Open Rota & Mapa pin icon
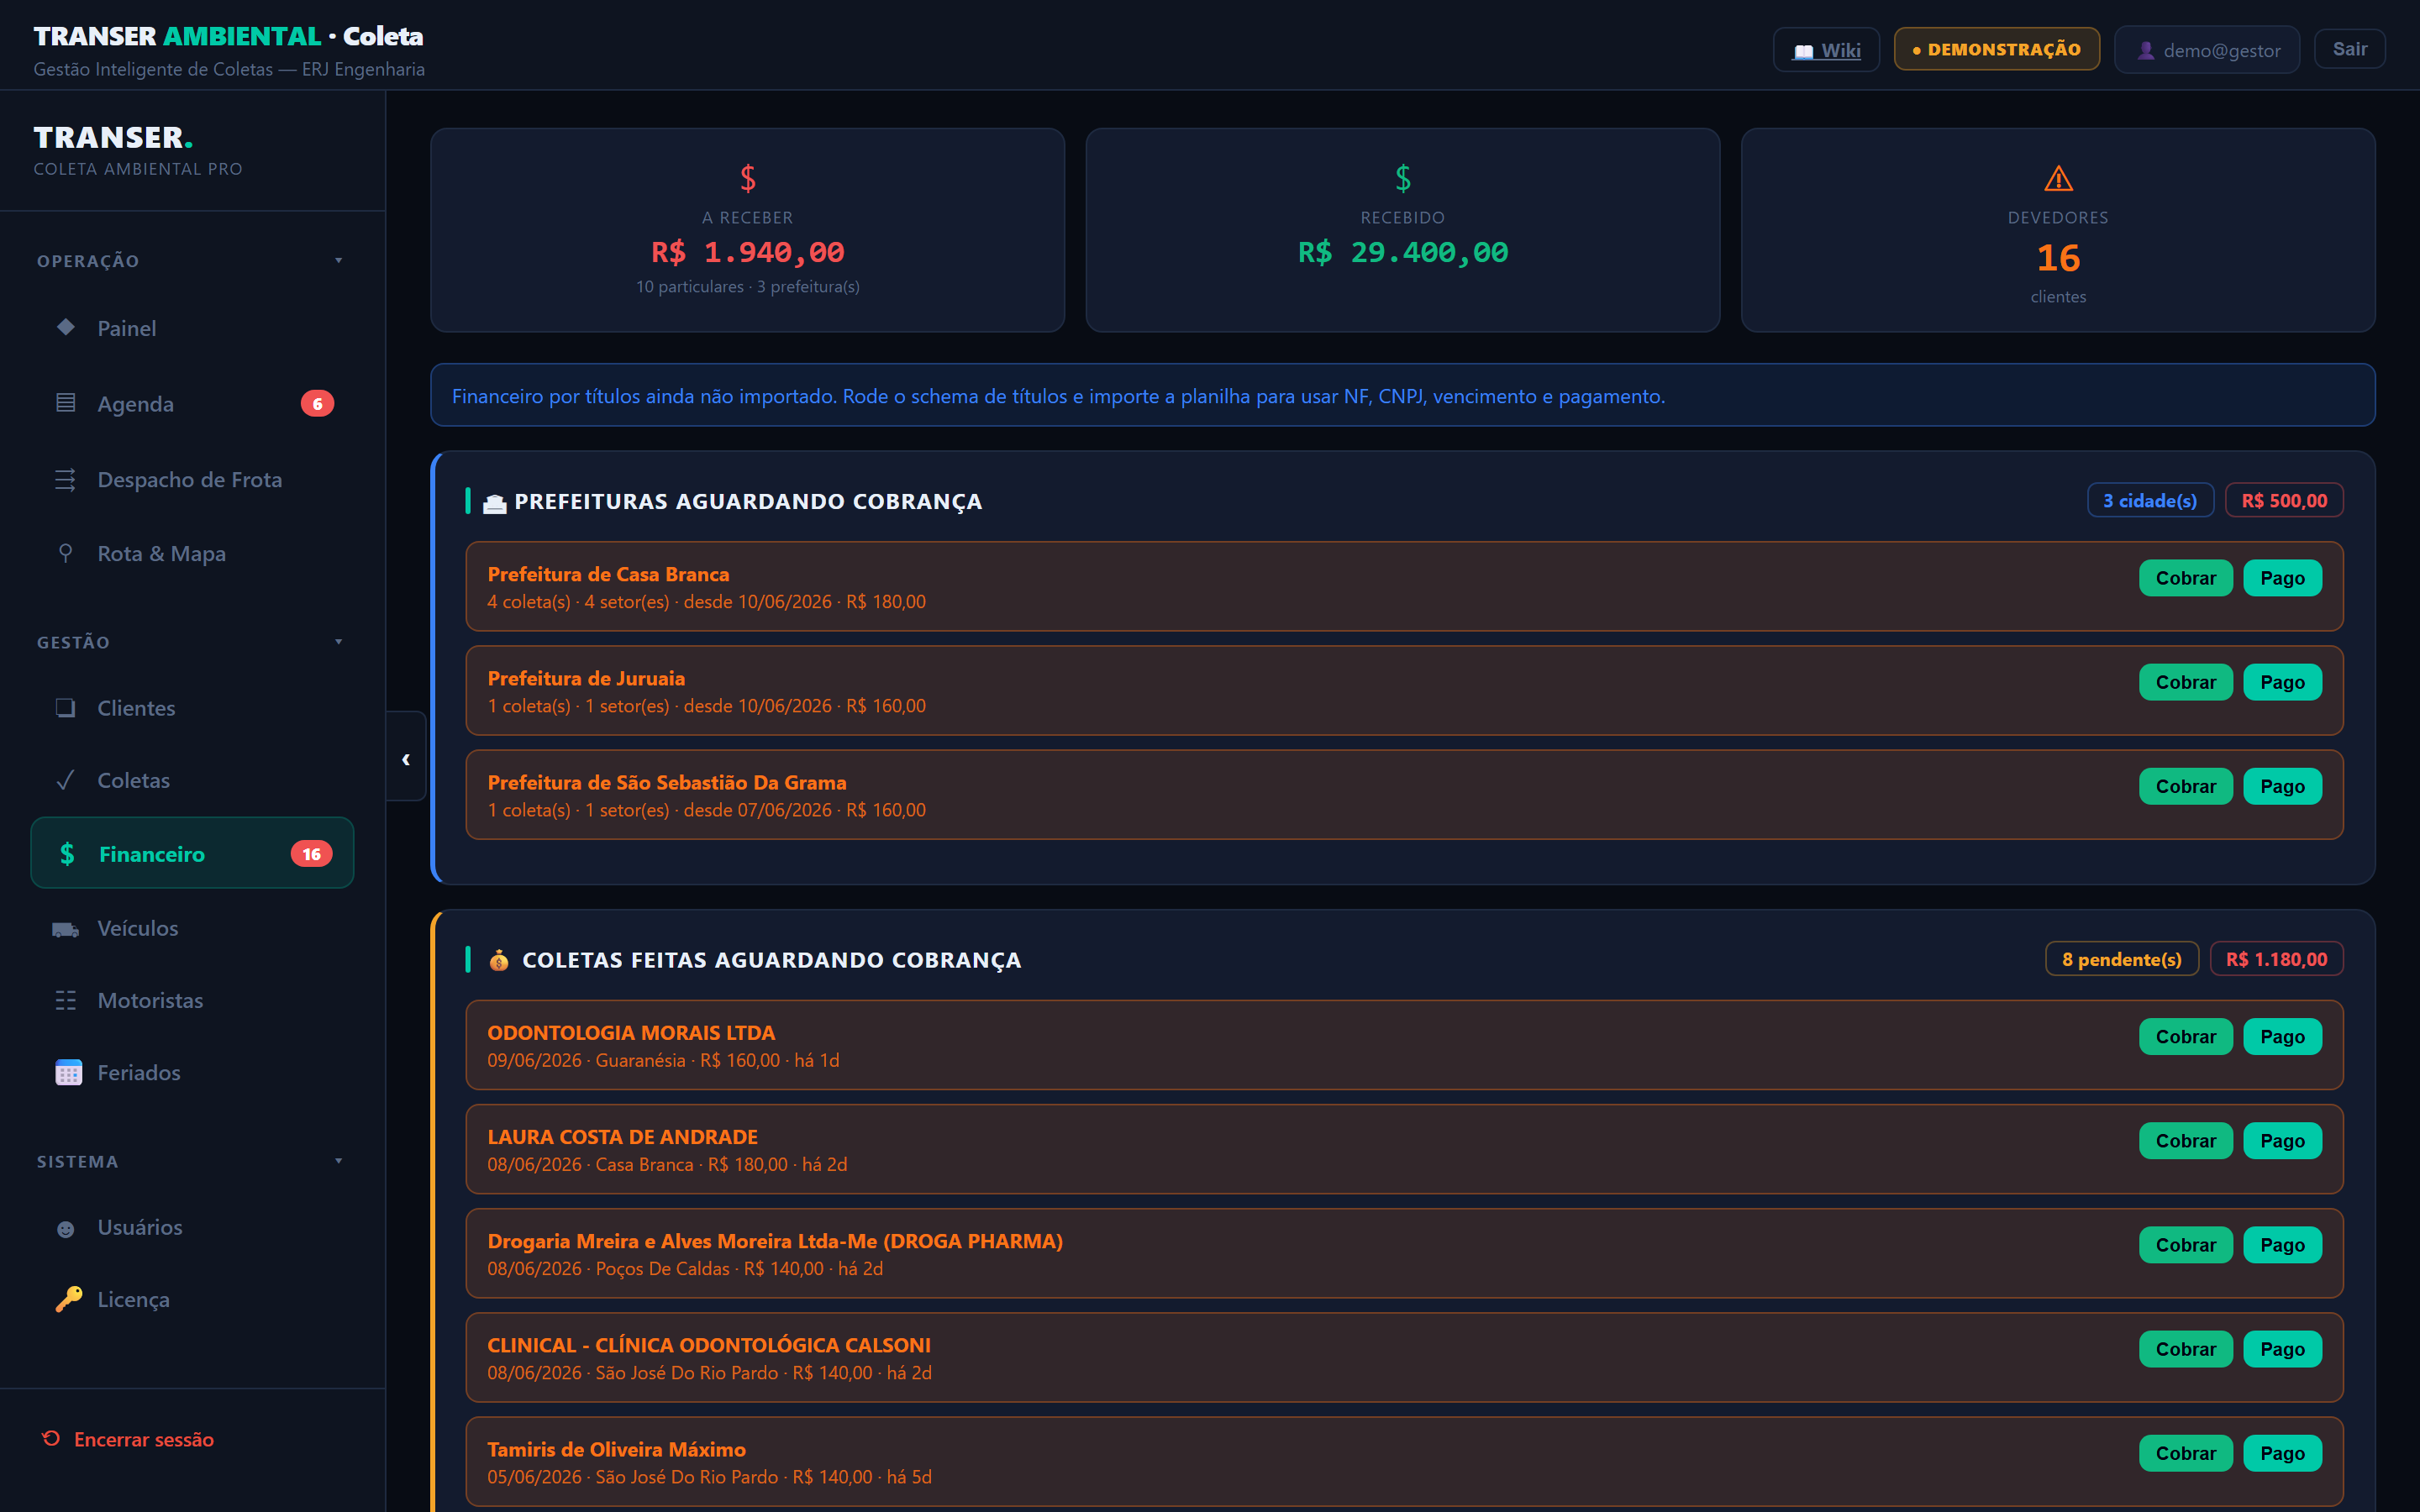The image size is (2420, 1512). 66,553
